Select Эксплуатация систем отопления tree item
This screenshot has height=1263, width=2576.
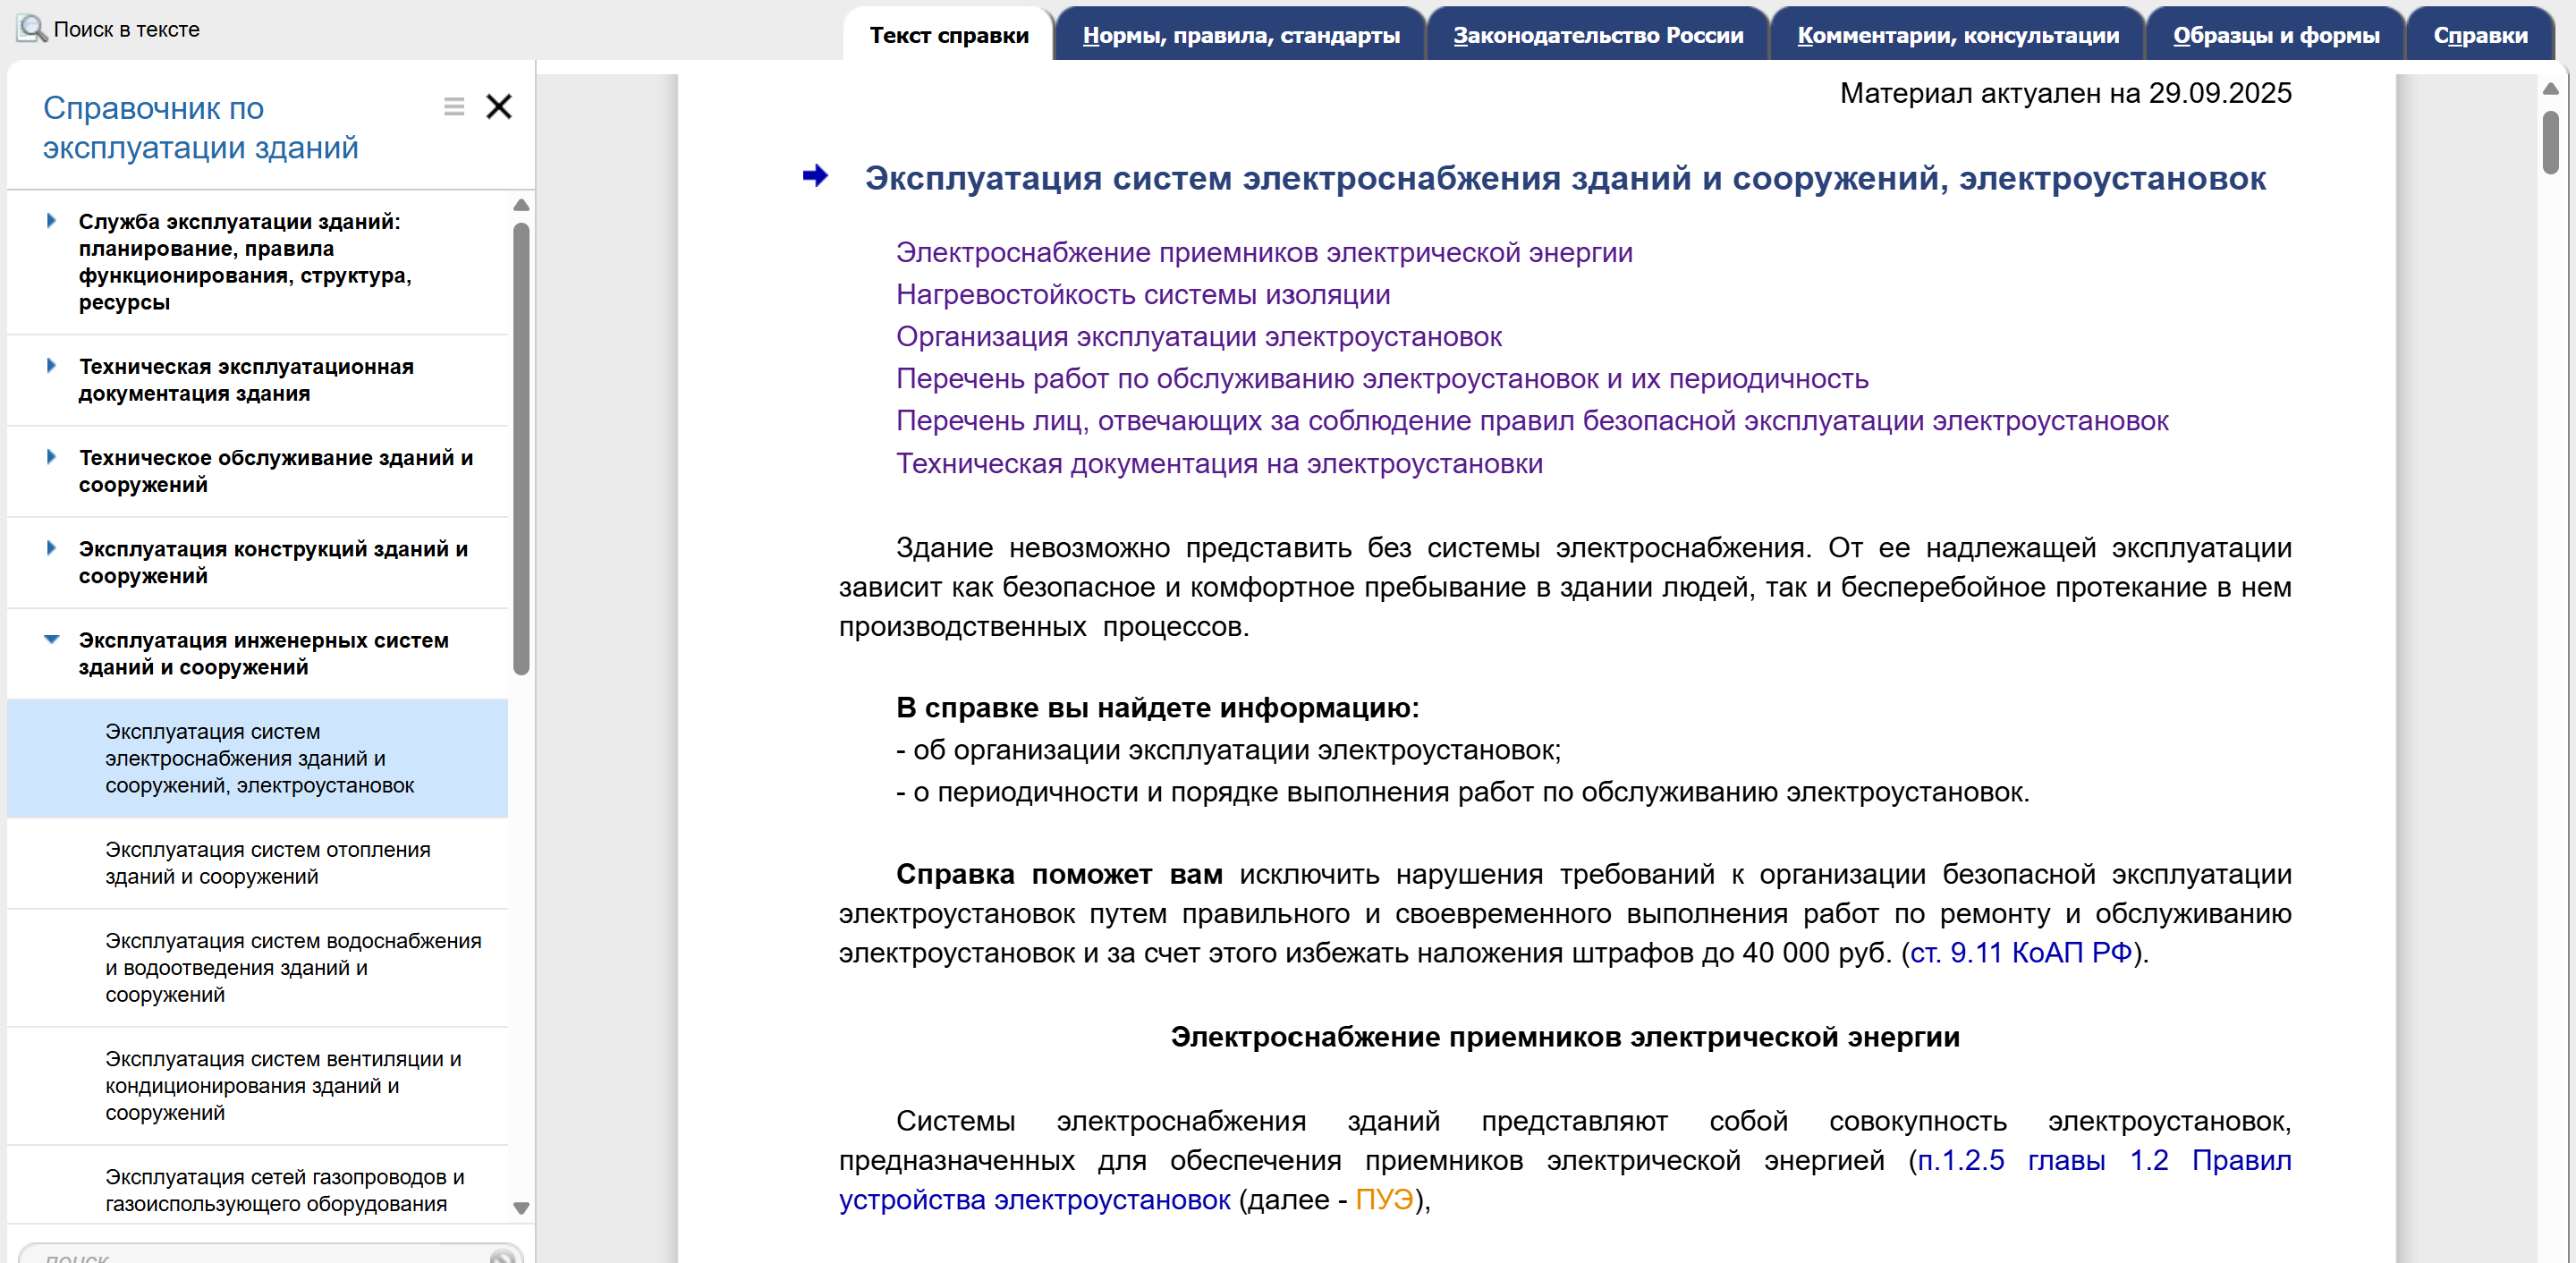pyautogui.click(x=267, y=862)
